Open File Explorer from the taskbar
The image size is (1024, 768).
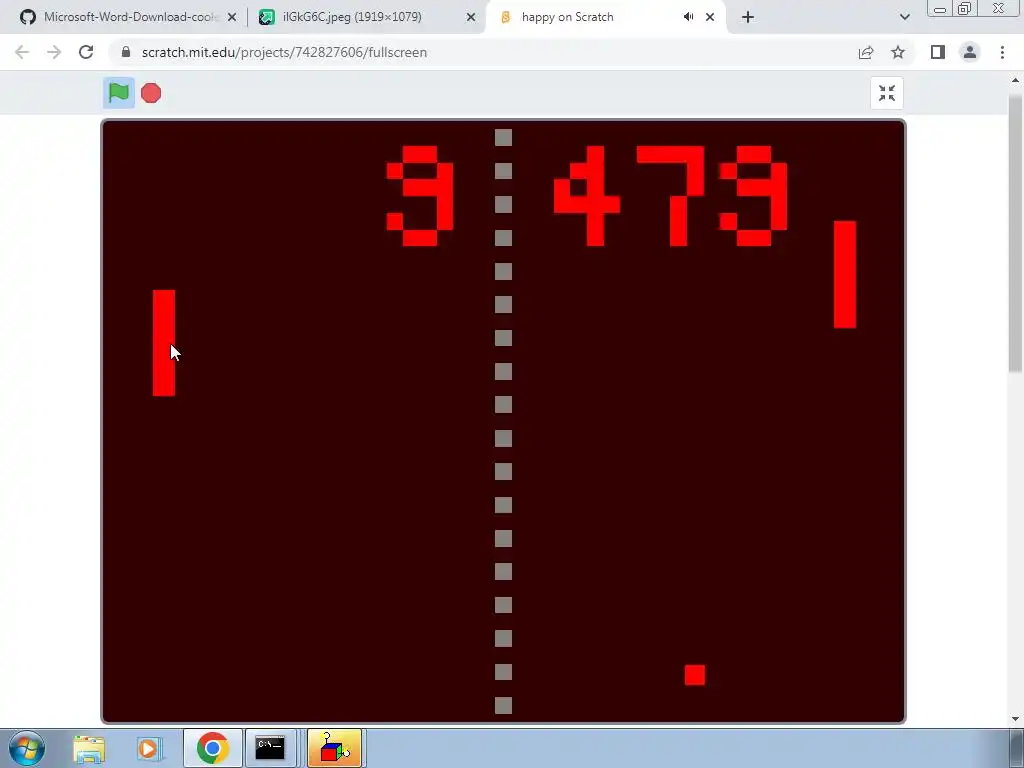pyautogui.click(x=89, y=748)
